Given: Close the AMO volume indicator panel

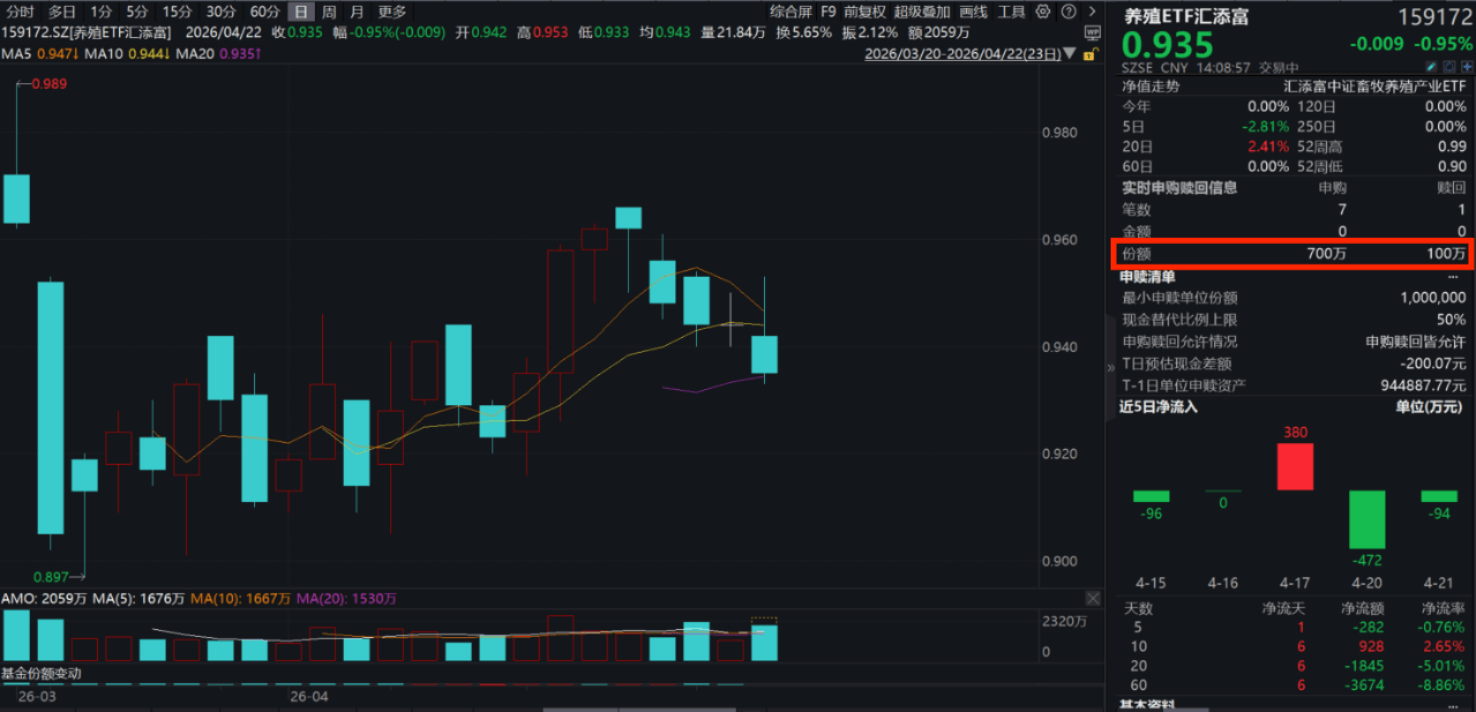Looking at the screenshot, I should click(x=1093, y=598).
